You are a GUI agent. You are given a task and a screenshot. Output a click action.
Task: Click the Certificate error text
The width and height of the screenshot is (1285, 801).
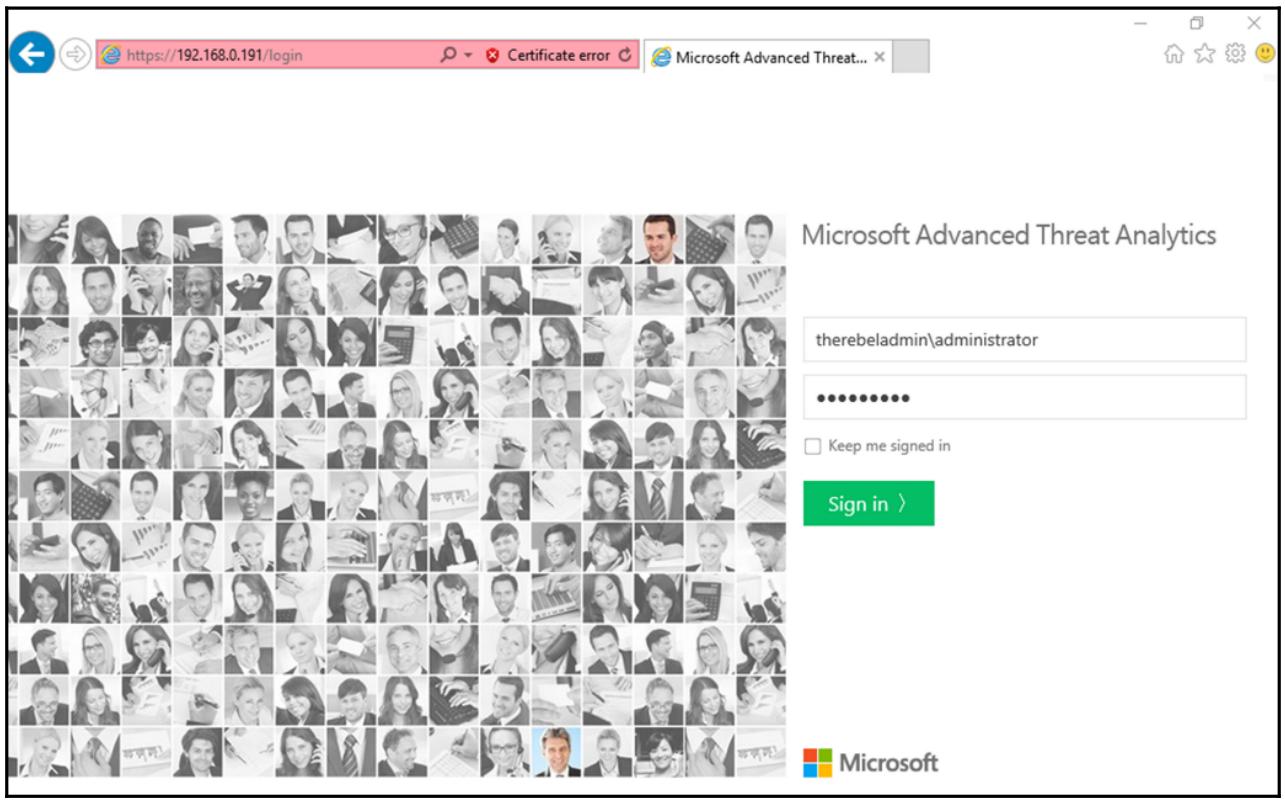coord(558,56)
